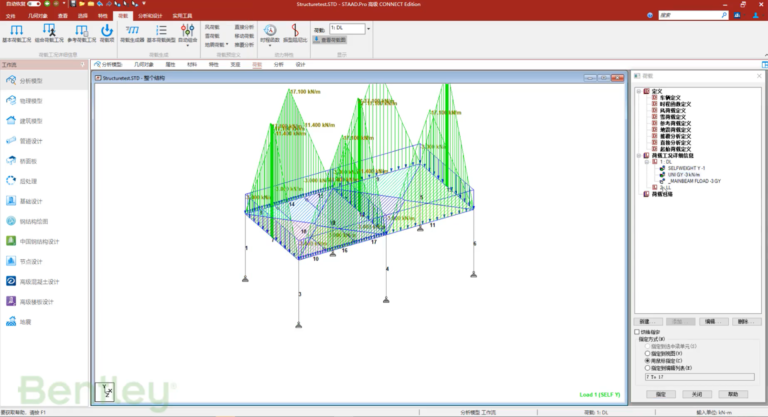Open the 参考荷载工况 (reference load case) tool
Screen dimensions: 768x417
point(82,33)
